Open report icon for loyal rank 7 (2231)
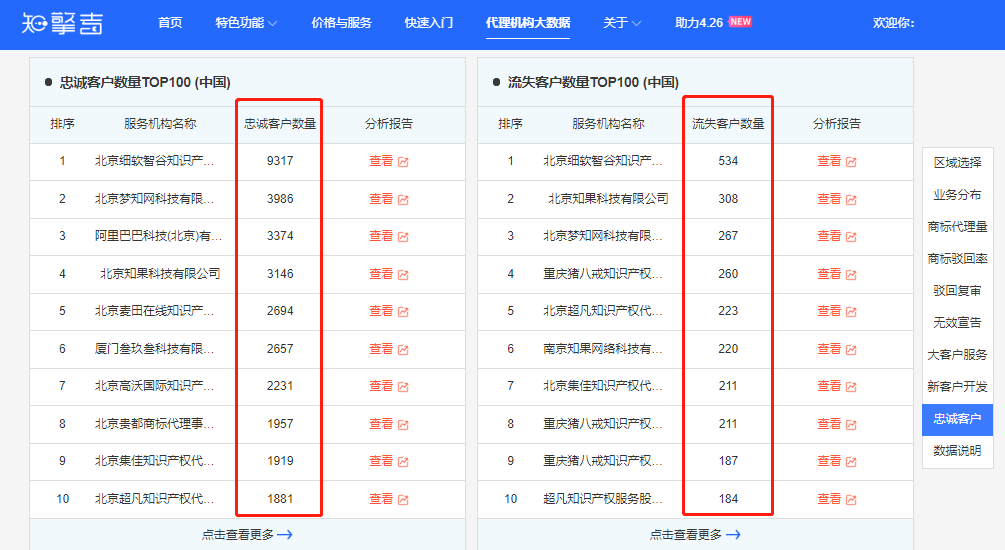Image resolution: width=1005 pixels, height=550 pixels. [x=403, y=387]
